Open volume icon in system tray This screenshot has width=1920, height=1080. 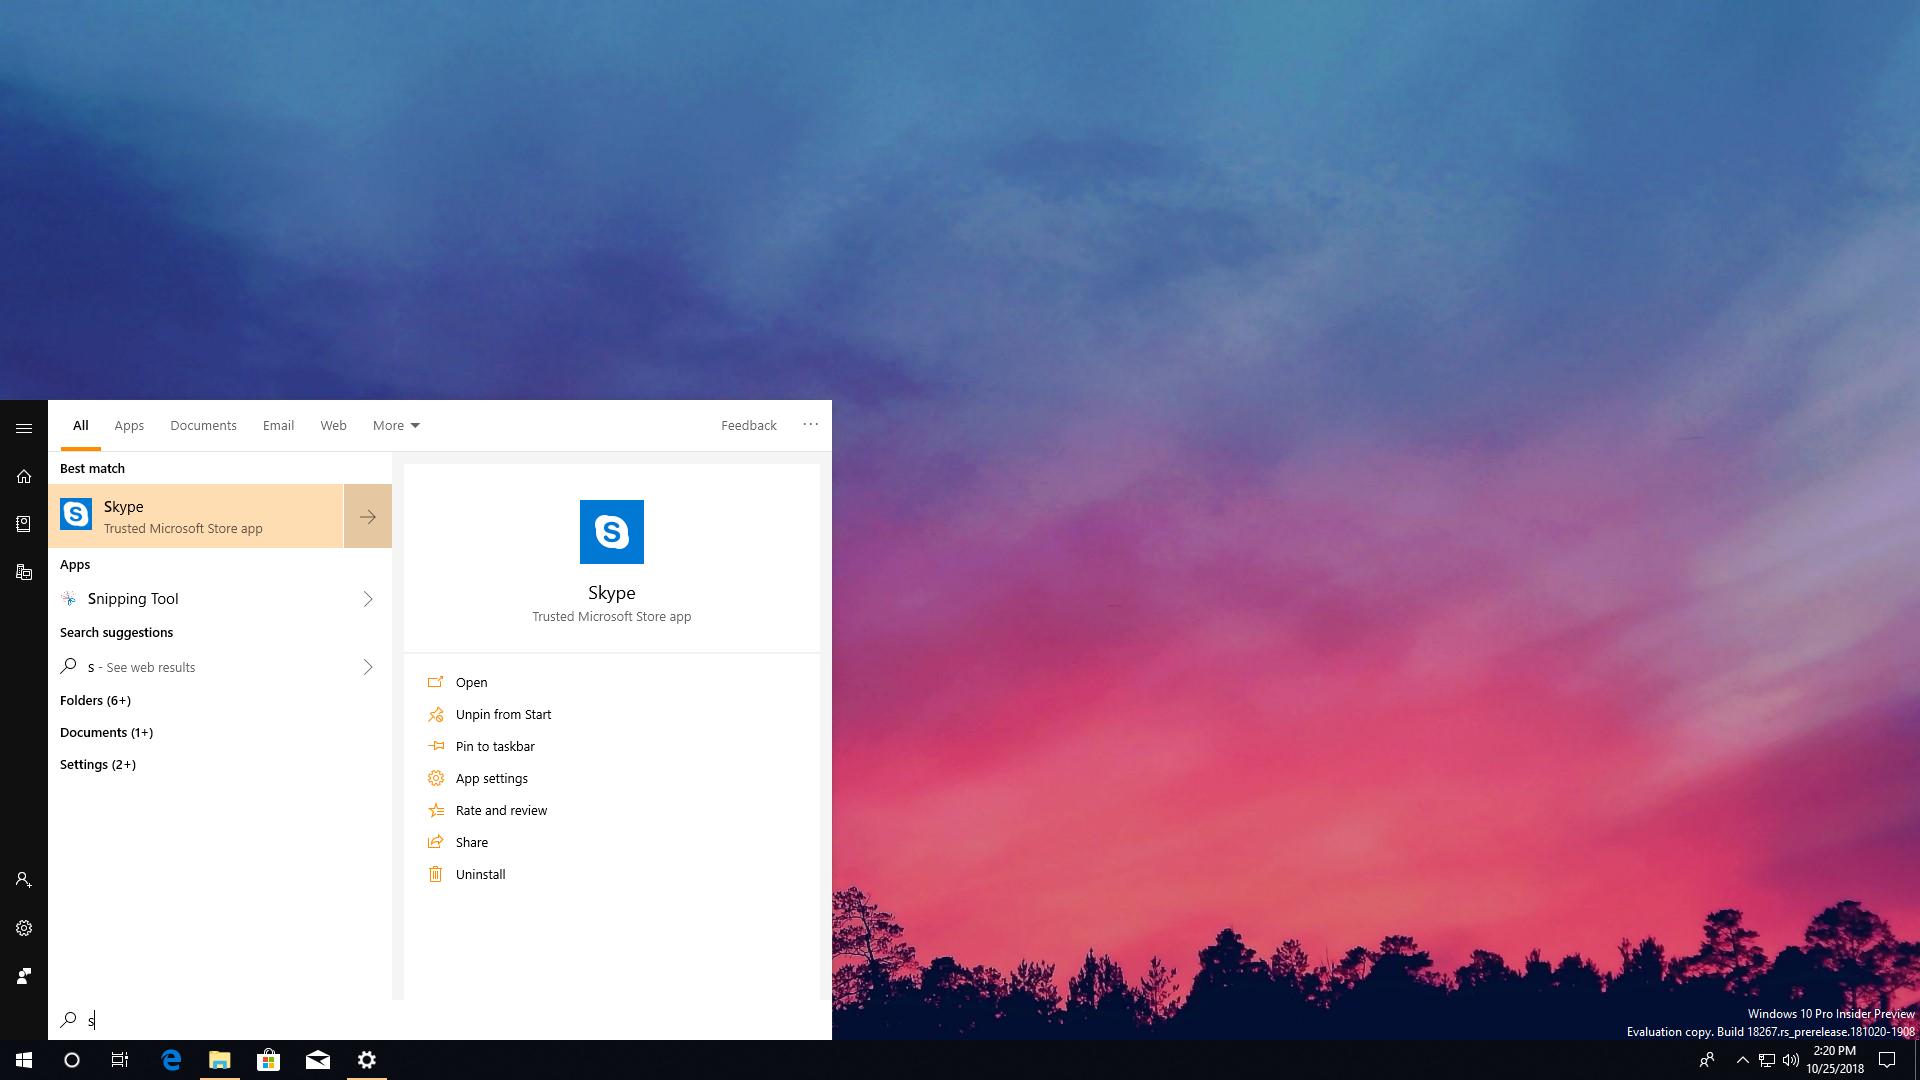coord(1791,1060)
